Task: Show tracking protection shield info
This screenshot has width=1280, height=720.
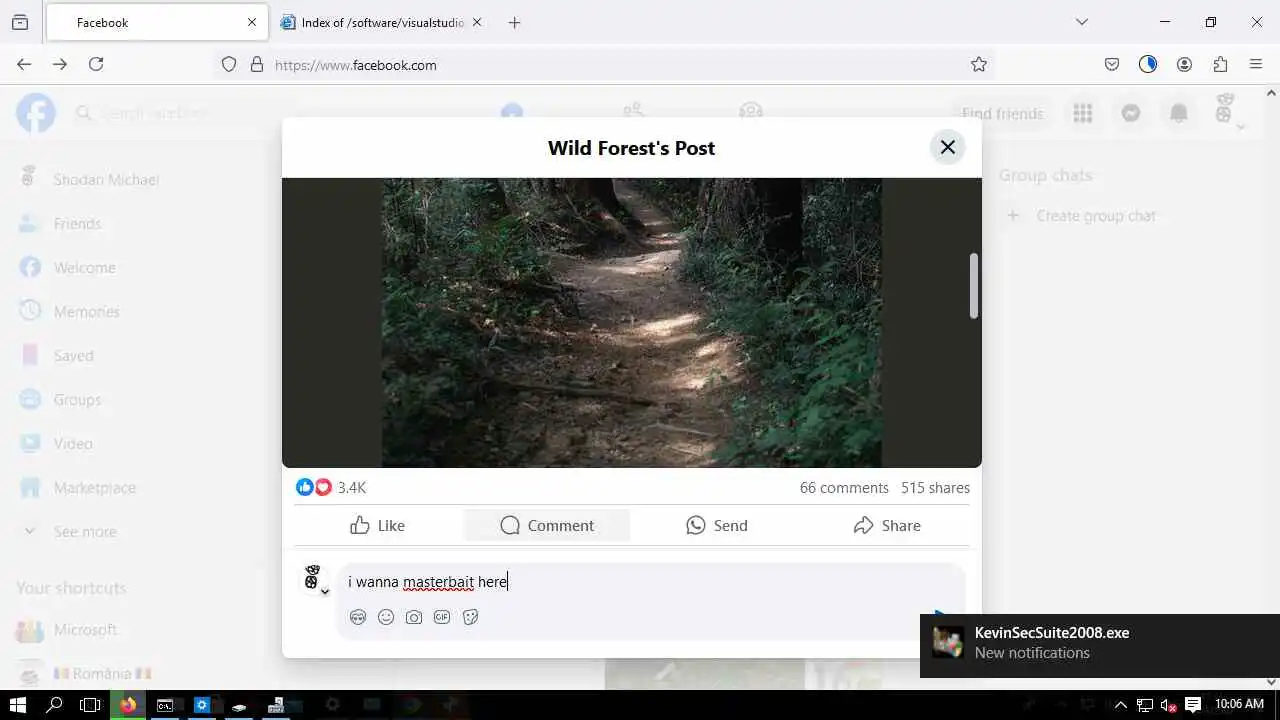Action: 229,64
